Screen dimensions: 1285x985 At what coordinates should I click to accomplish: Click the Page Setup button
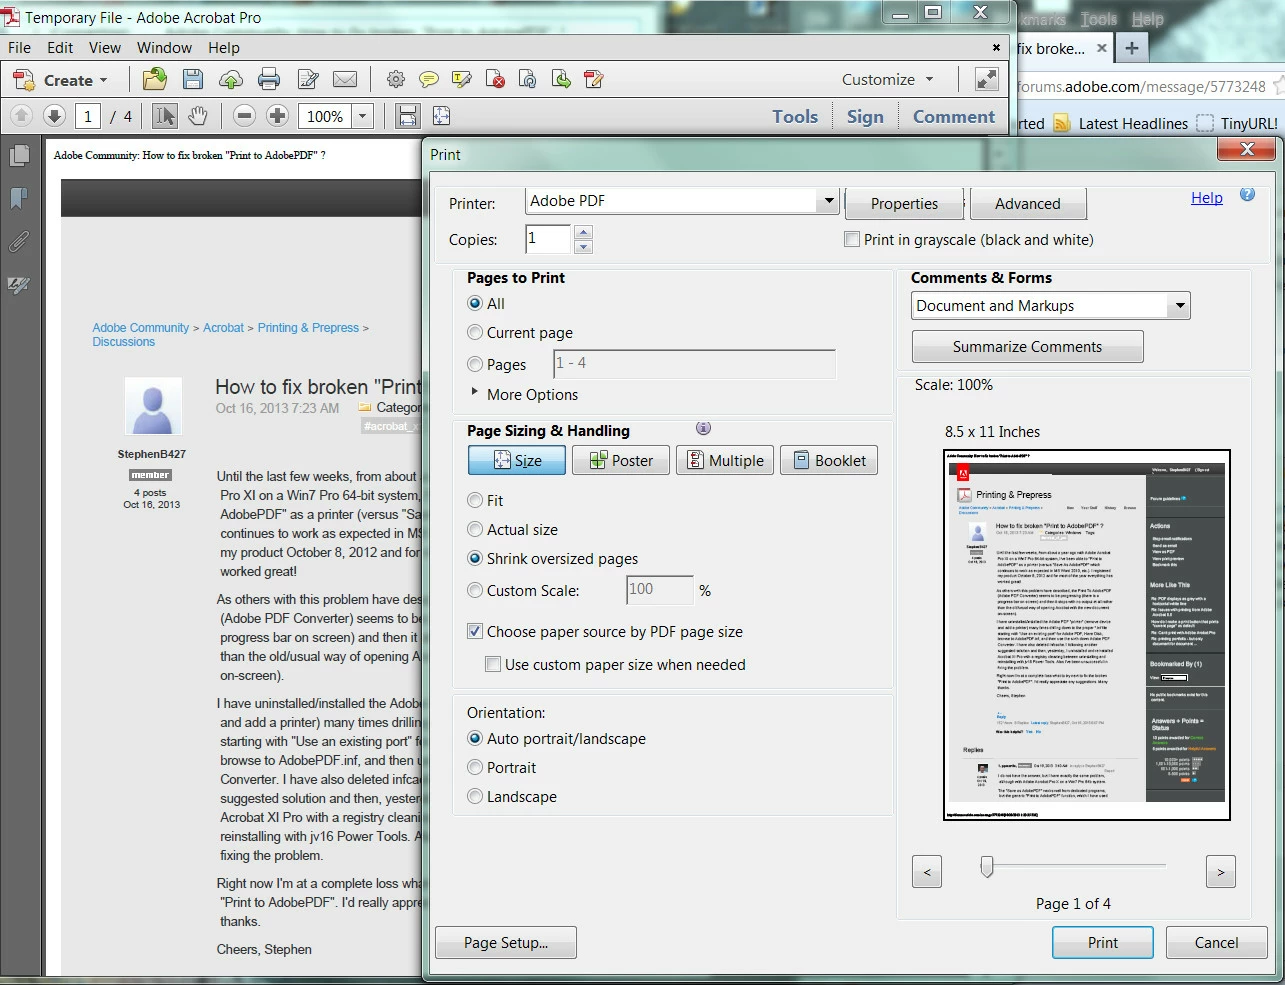tap(506, 942)
